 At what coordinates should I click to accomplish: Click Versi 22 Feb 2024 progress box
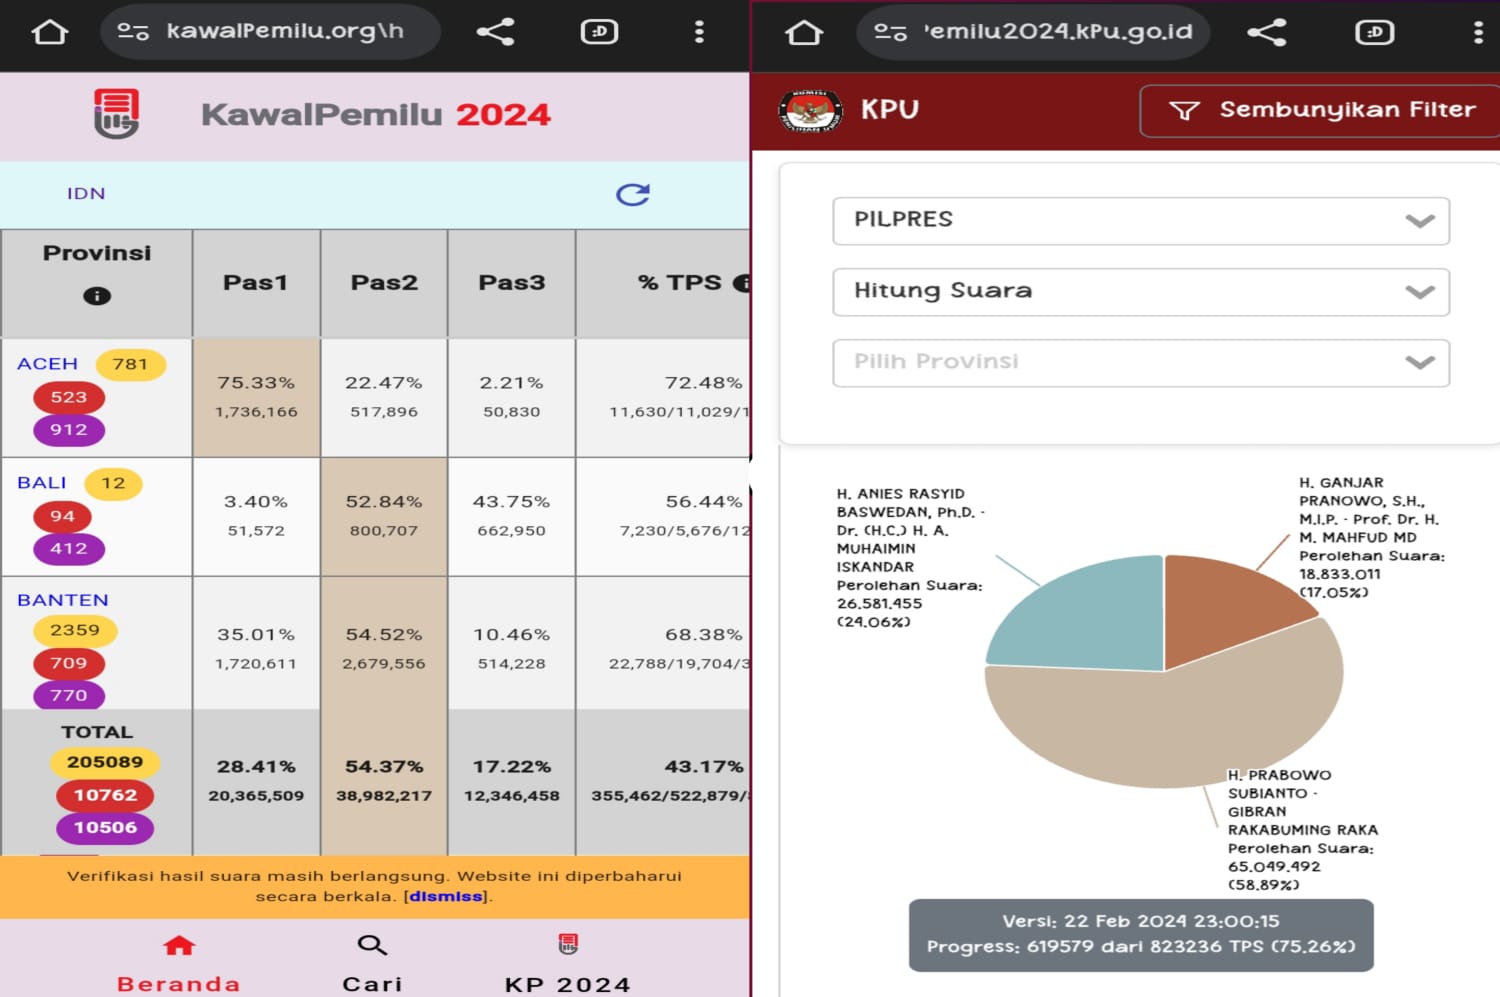click(1141, 935)
